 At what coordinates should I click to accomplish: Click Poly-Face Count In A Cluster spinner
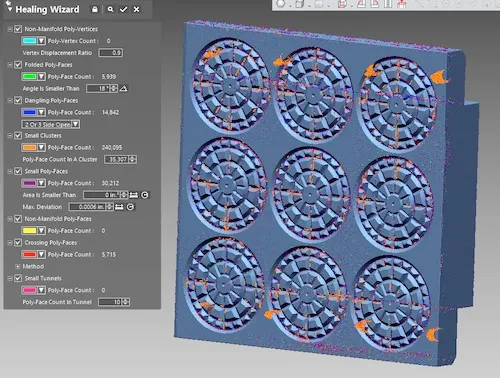(x=132, y=159)
